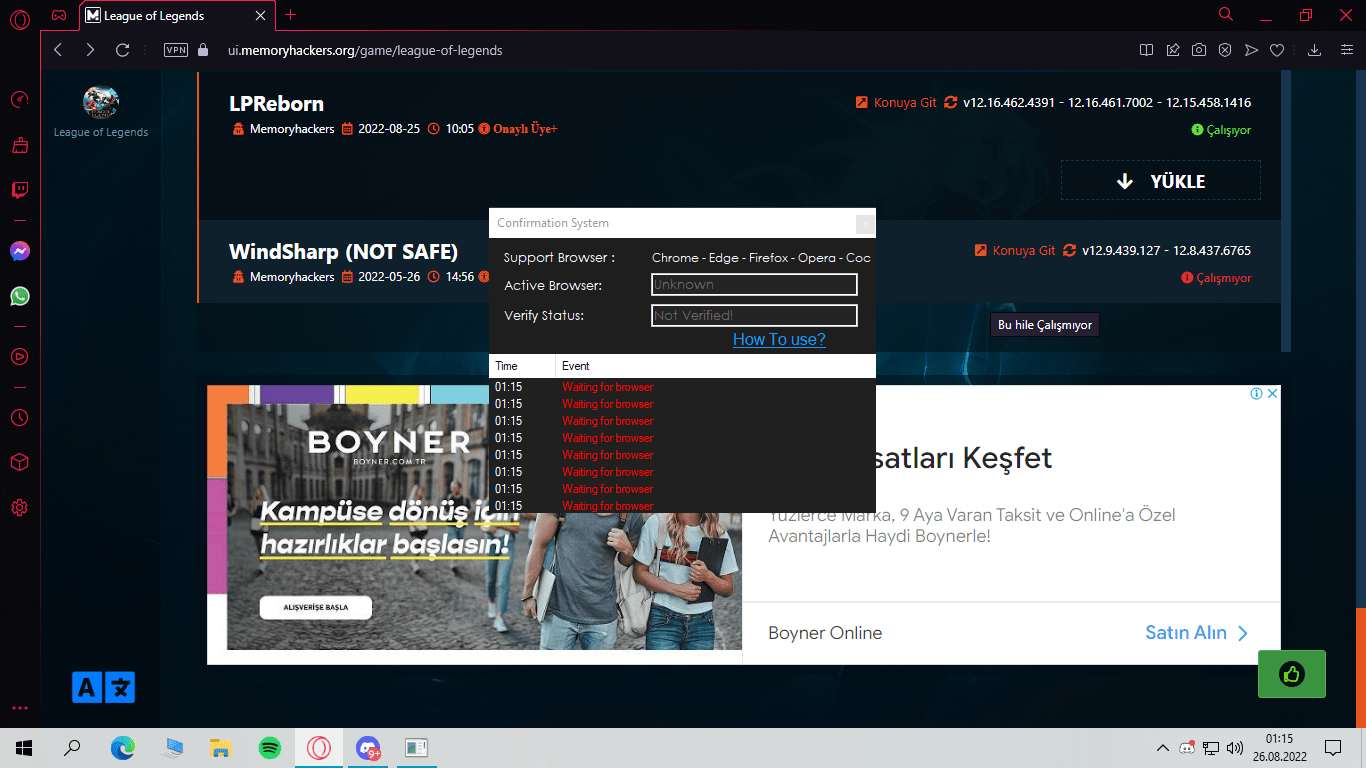The width and height of the screenshot is (1366, 768).
Task: Open the tab search magnifier in the title bar
Action: coord(1226,15)
